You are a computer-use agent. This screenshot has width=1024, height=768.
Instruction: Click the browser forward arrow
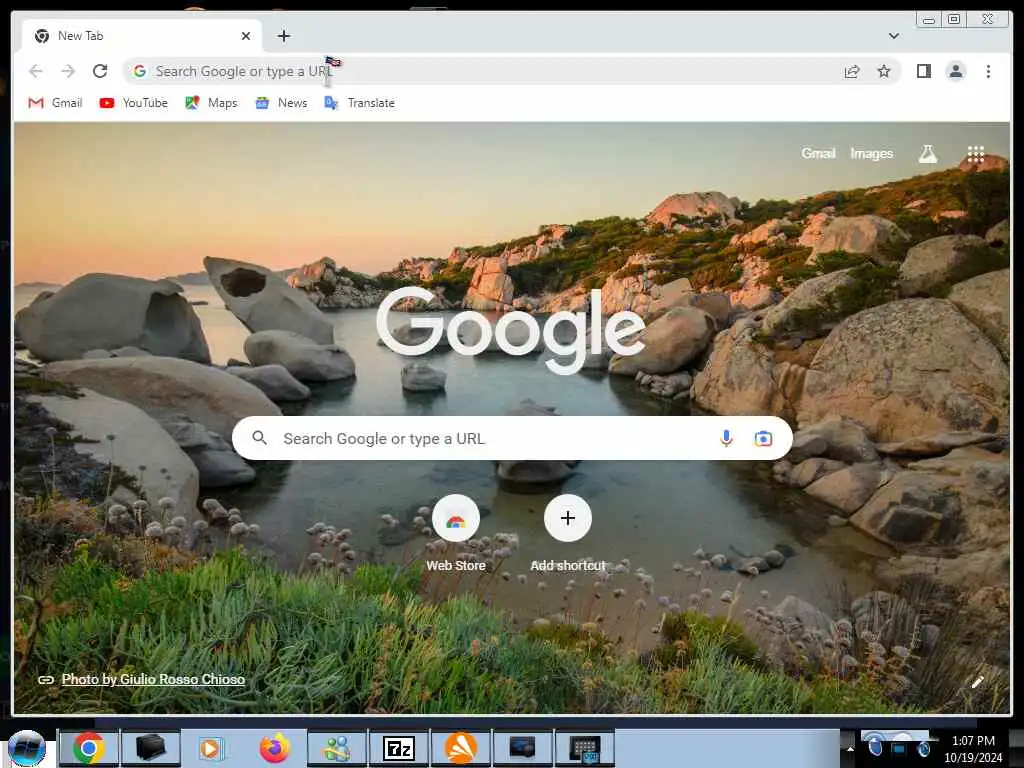[68, 71]
